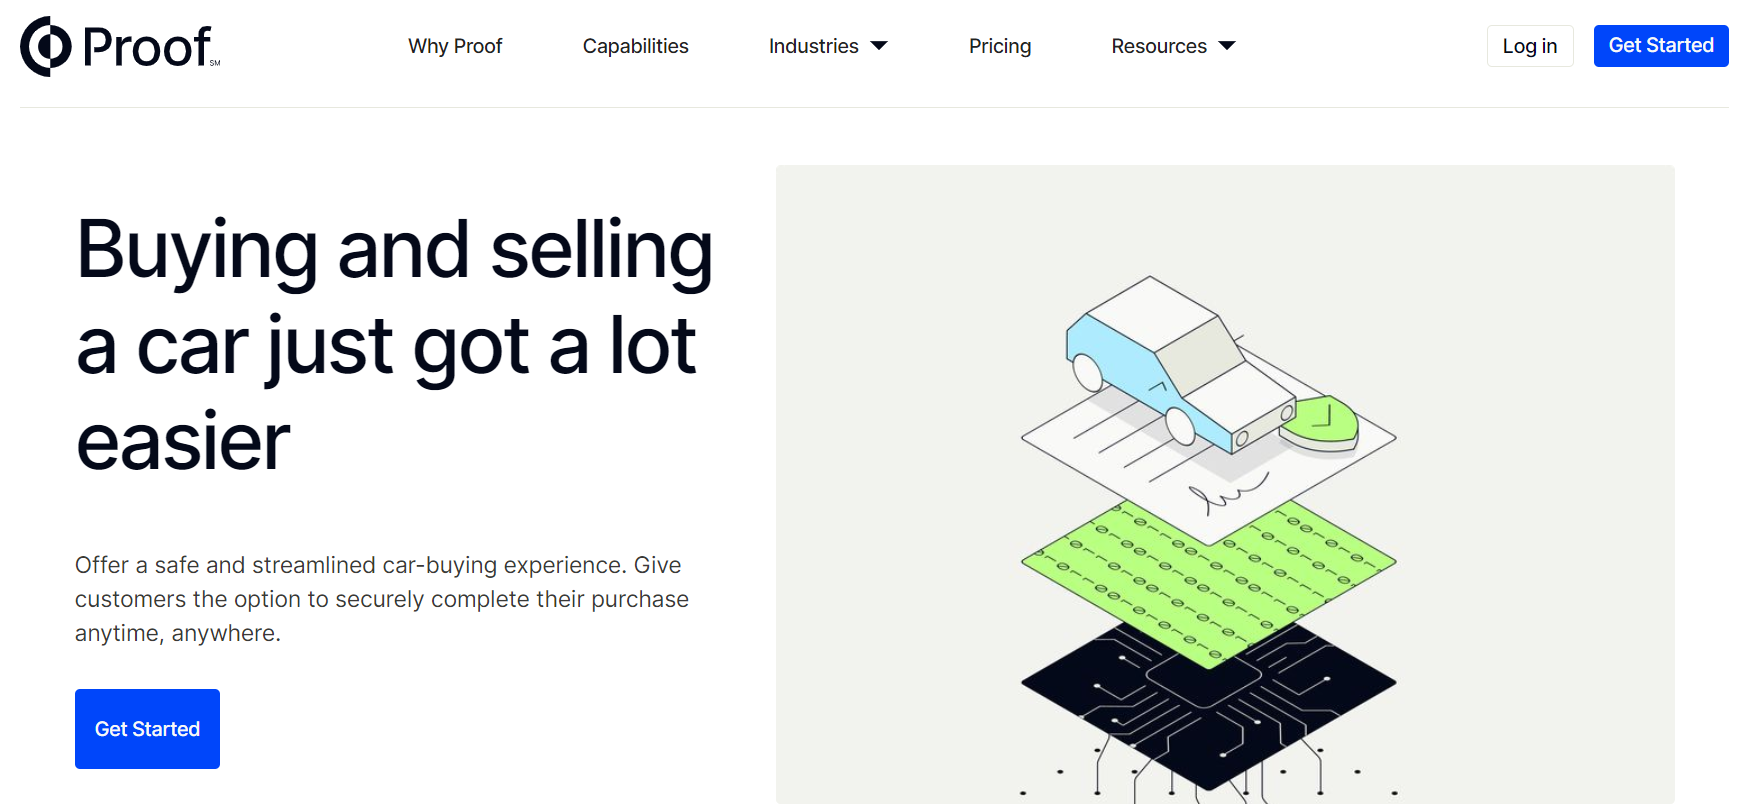
Task: Click the "Offer a safe and streamlined" paragraph
Action: 382,598
